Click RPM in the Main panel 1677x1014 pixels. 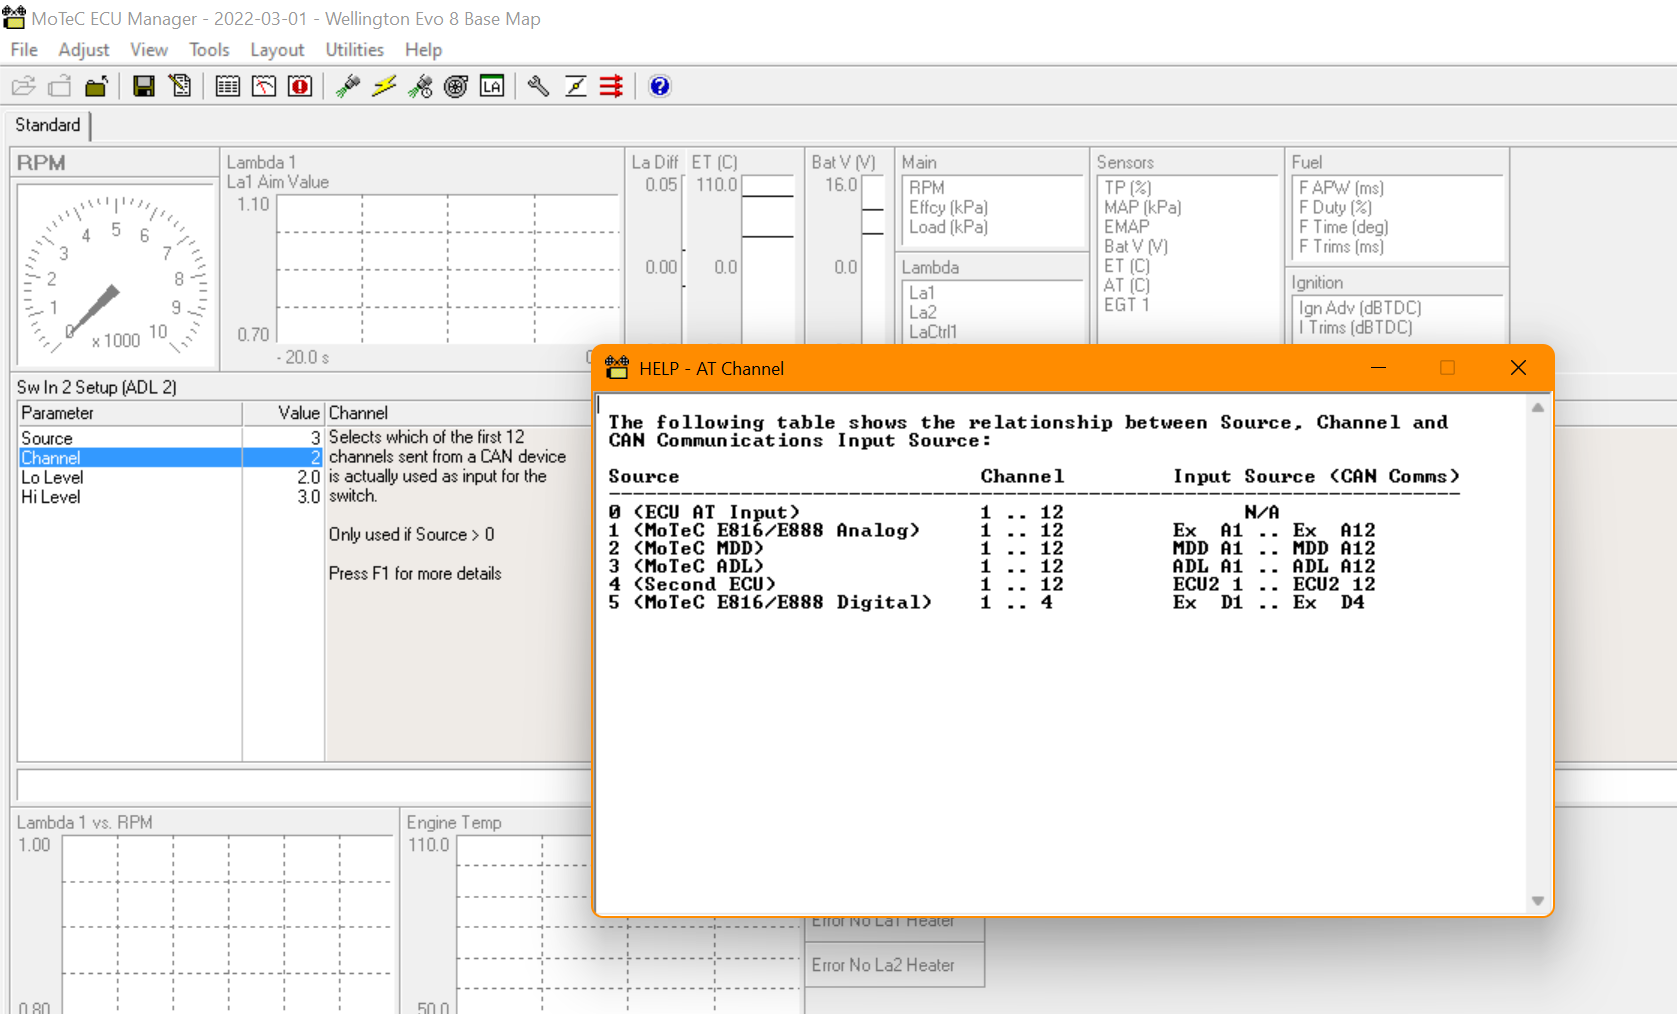(x=926, y=187)
